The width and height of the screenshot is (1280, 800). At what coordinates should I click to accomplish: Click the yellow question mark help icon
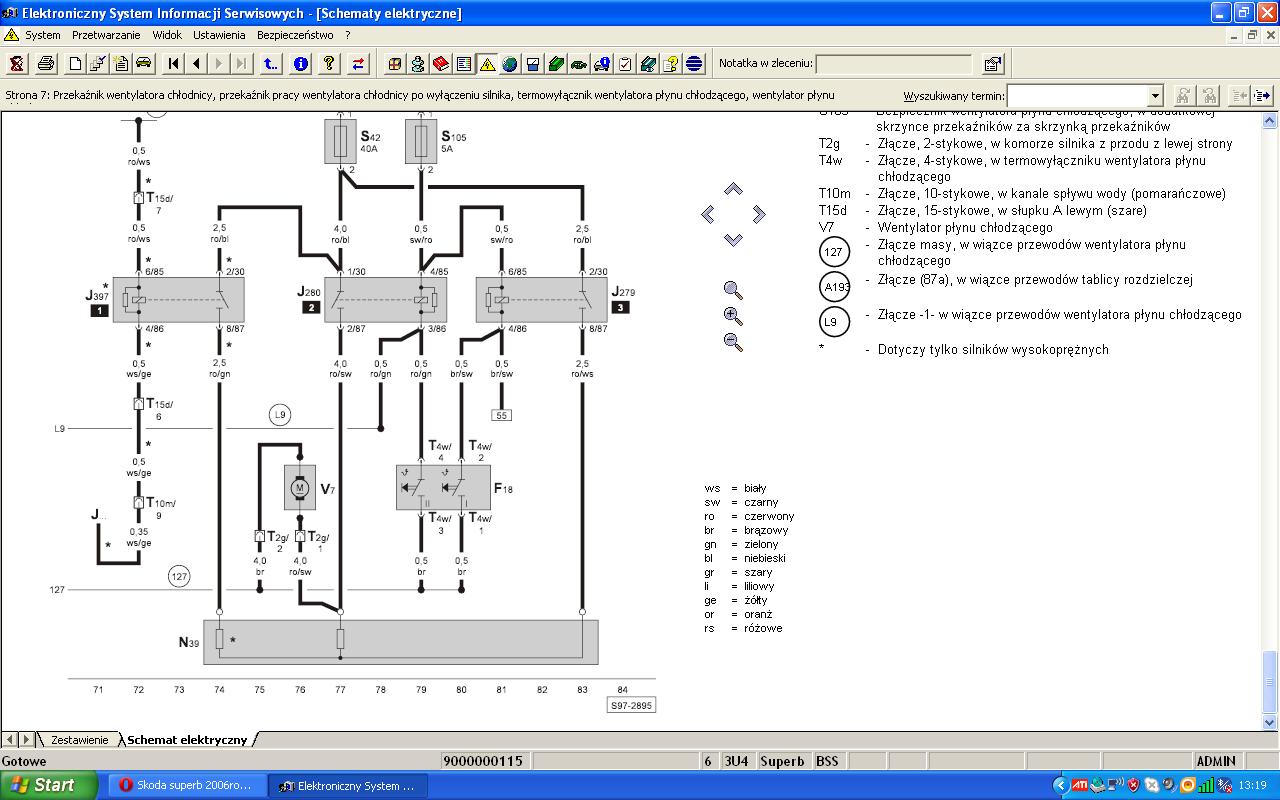pyautogui.click(x=329, y=64)
